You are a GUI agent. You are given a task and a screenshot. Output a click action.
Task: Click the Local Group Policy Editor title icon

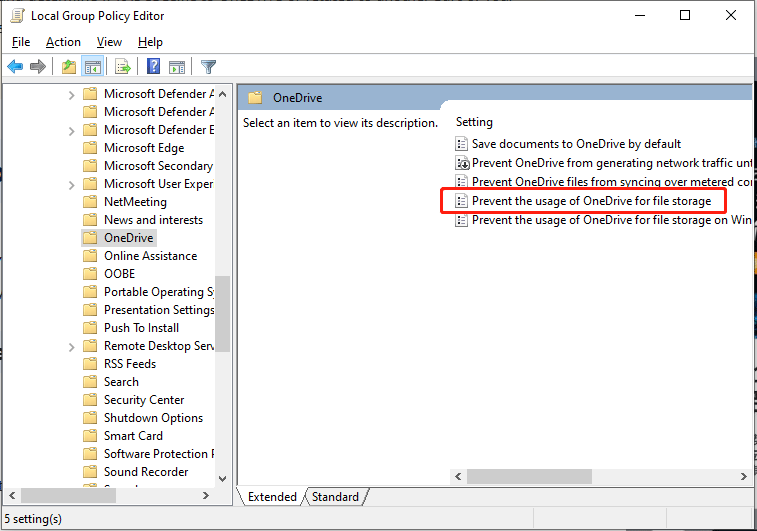(17, 15)
